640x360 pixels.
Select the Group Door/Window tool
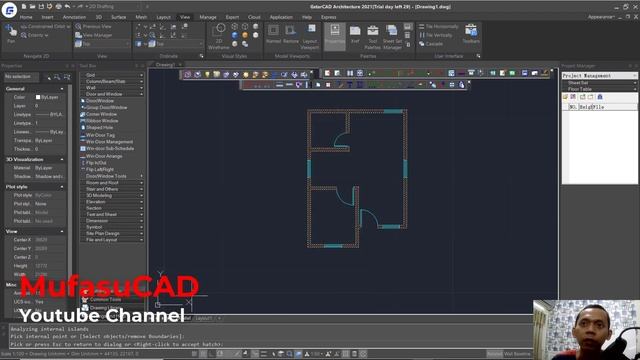pyautogui.click(x=104, y=107)
